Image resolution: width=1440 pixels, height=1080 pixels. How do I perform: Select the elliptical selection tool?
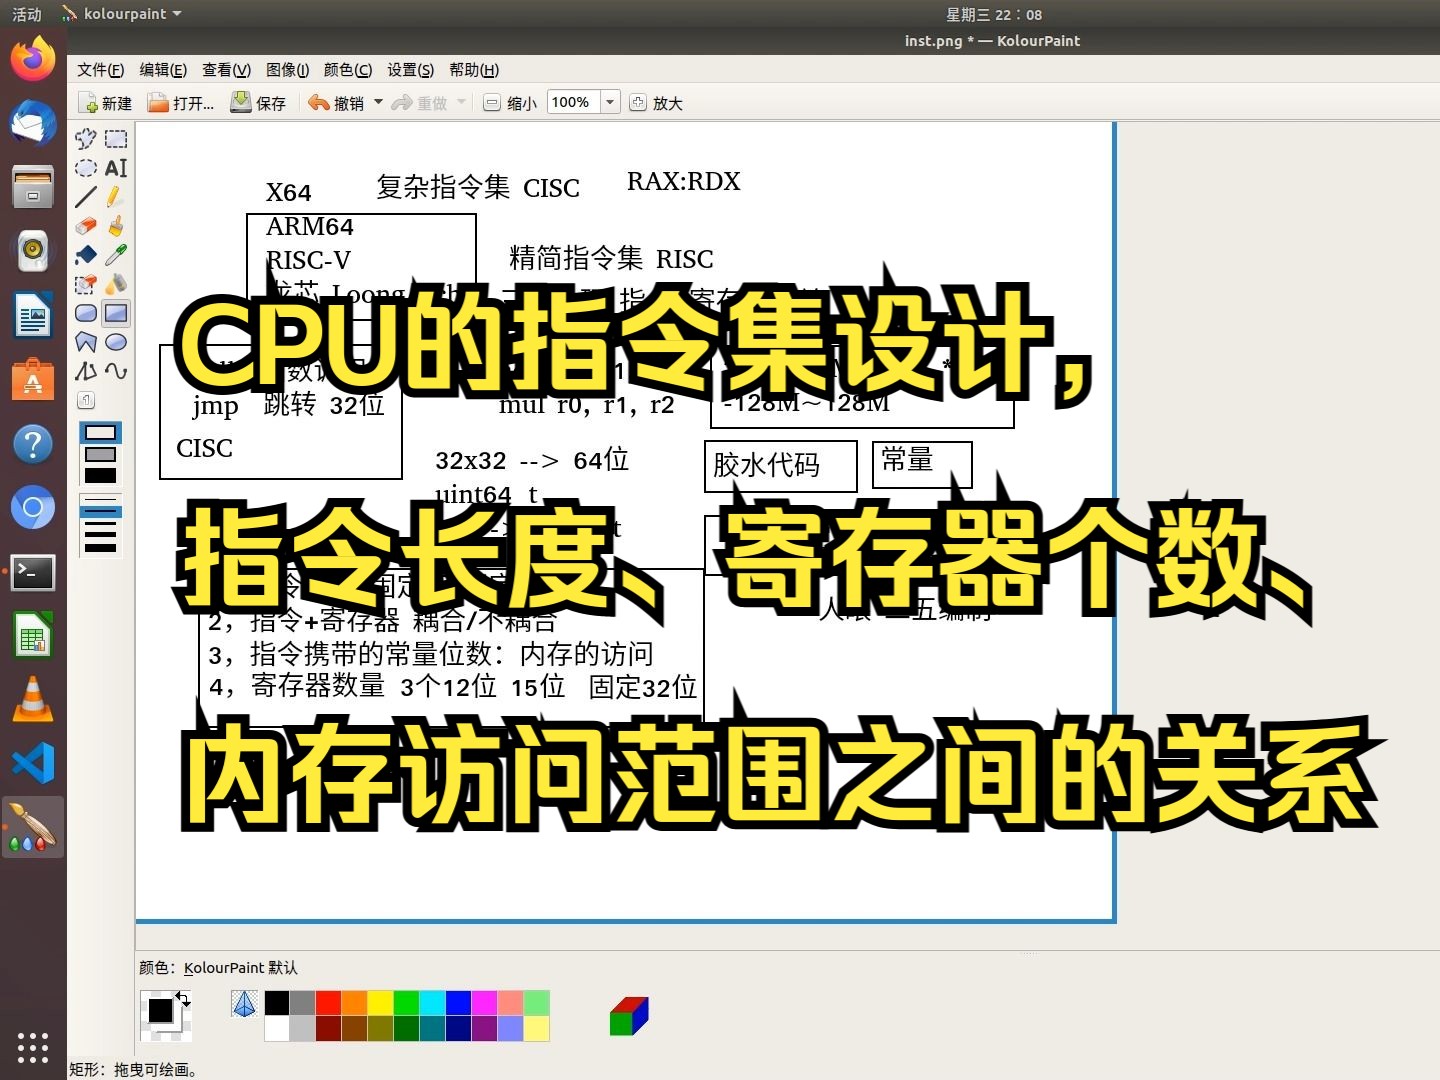86,168
